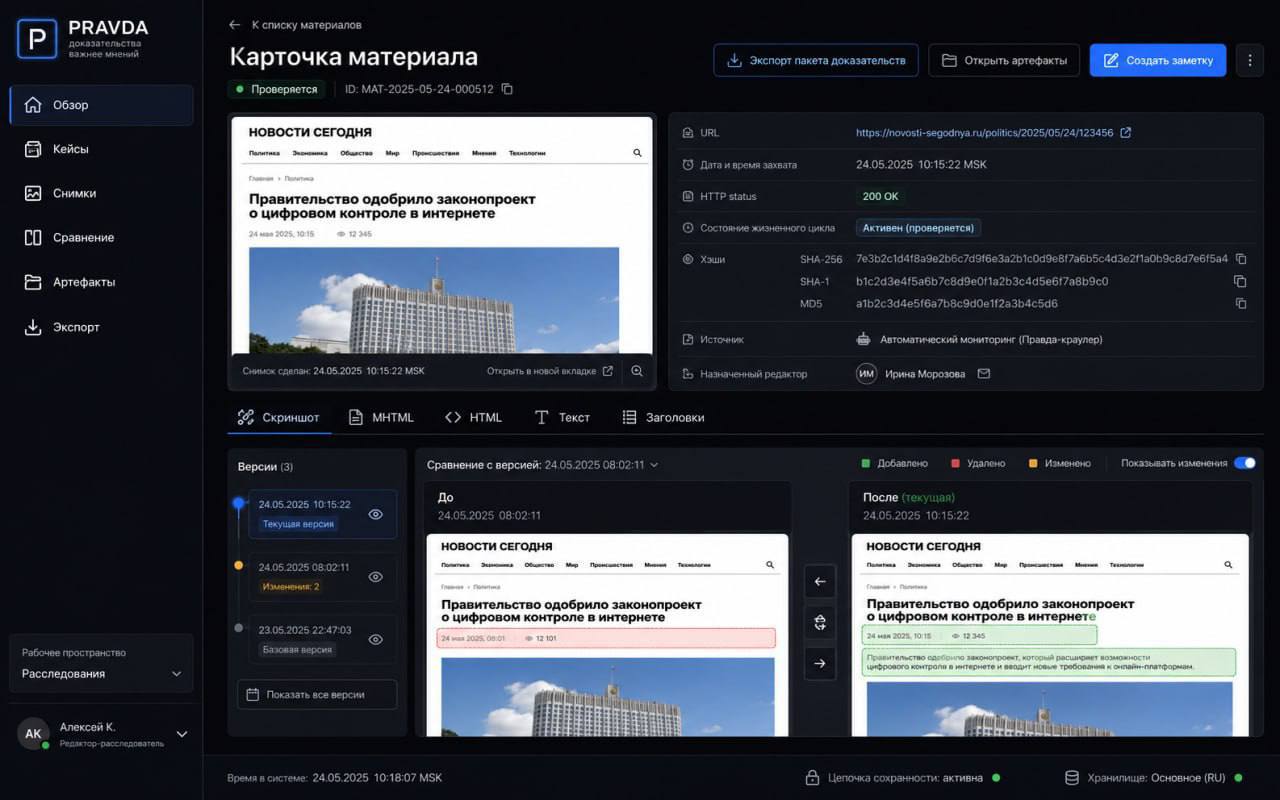Open the three-dot more options menu

(x=1249, y=60)
